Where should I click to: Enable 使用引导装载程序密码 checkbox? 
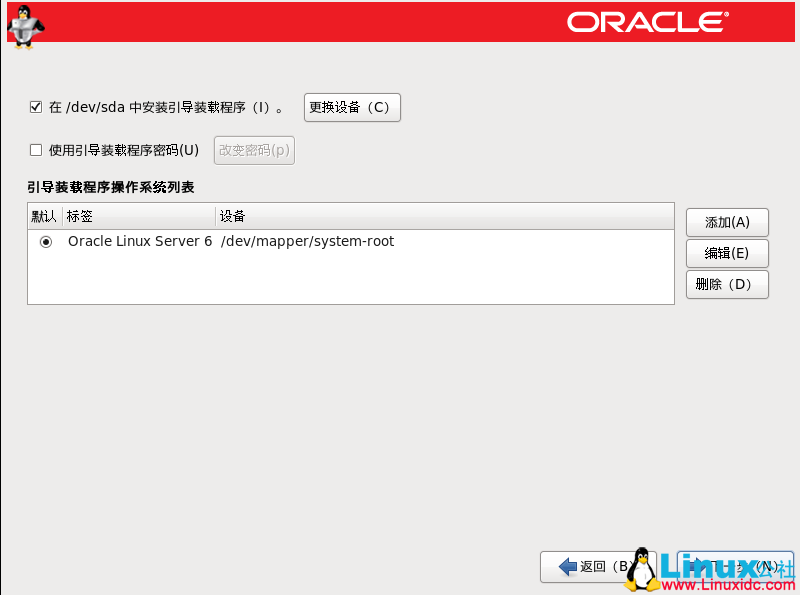point(36,150)
